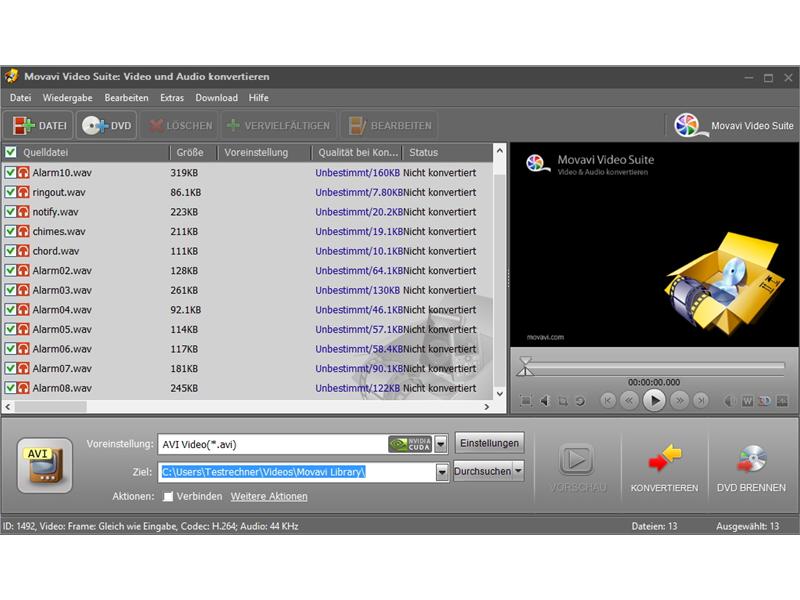Click the fullscreen icon under the preview
800x600 pixels.
coord(526,401)
